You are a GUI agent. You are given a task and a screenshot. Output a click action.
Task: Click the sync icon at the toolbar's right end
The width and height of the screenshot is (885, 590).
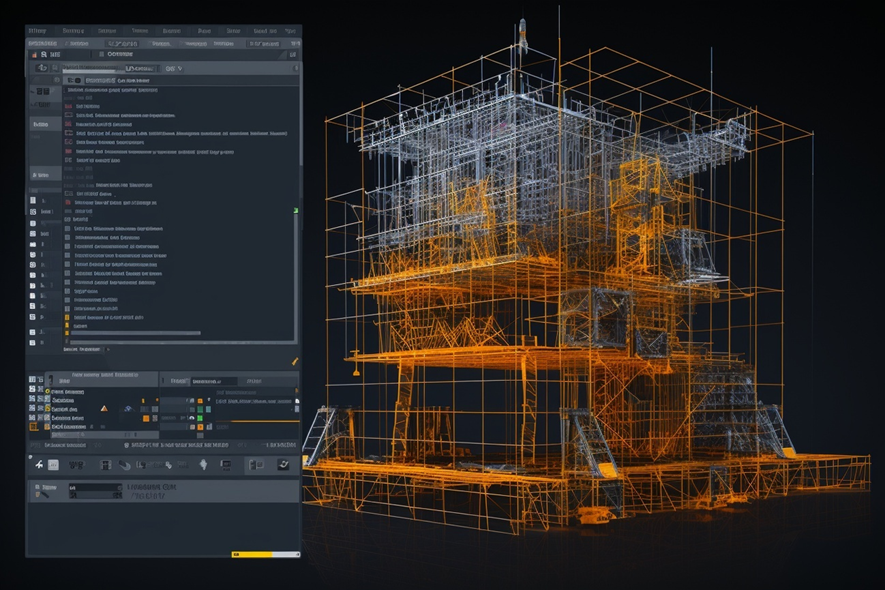coord(283,464)
